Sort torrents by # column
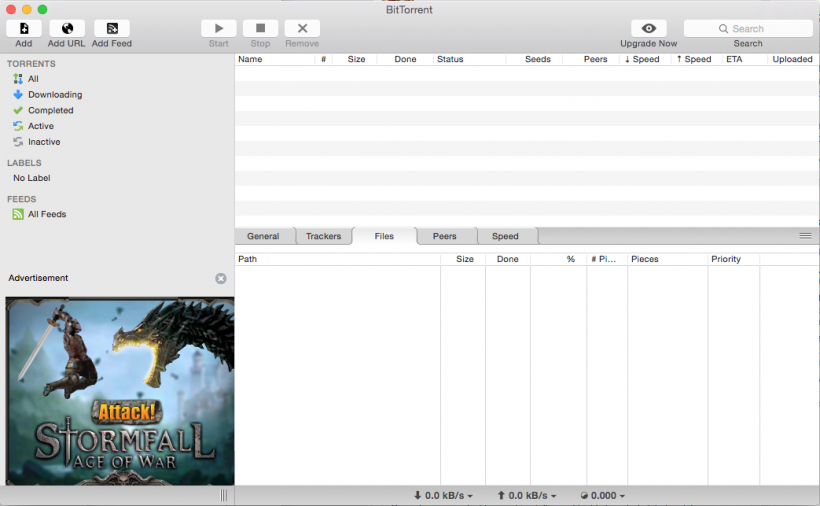 pyautogui.click(x=323, y=59)
